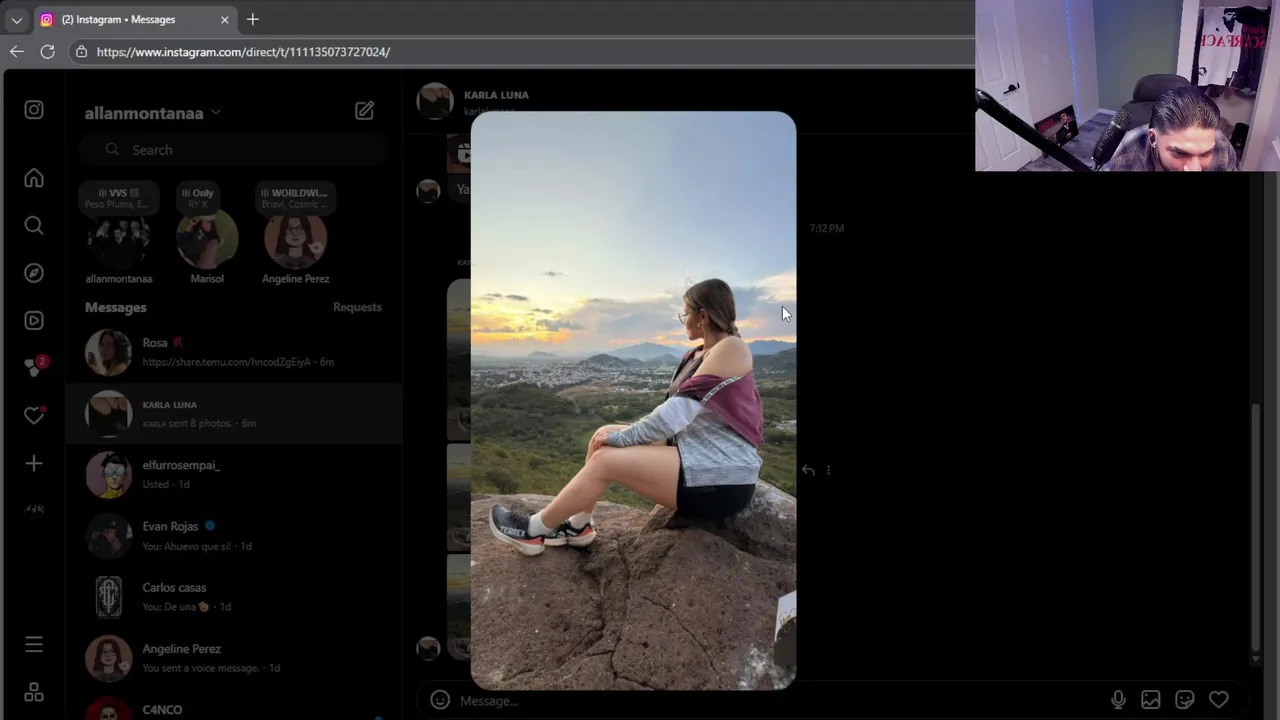Open Marisol's note avatar
Viewport: 1280px width, 720px height.
coord(207,241)
